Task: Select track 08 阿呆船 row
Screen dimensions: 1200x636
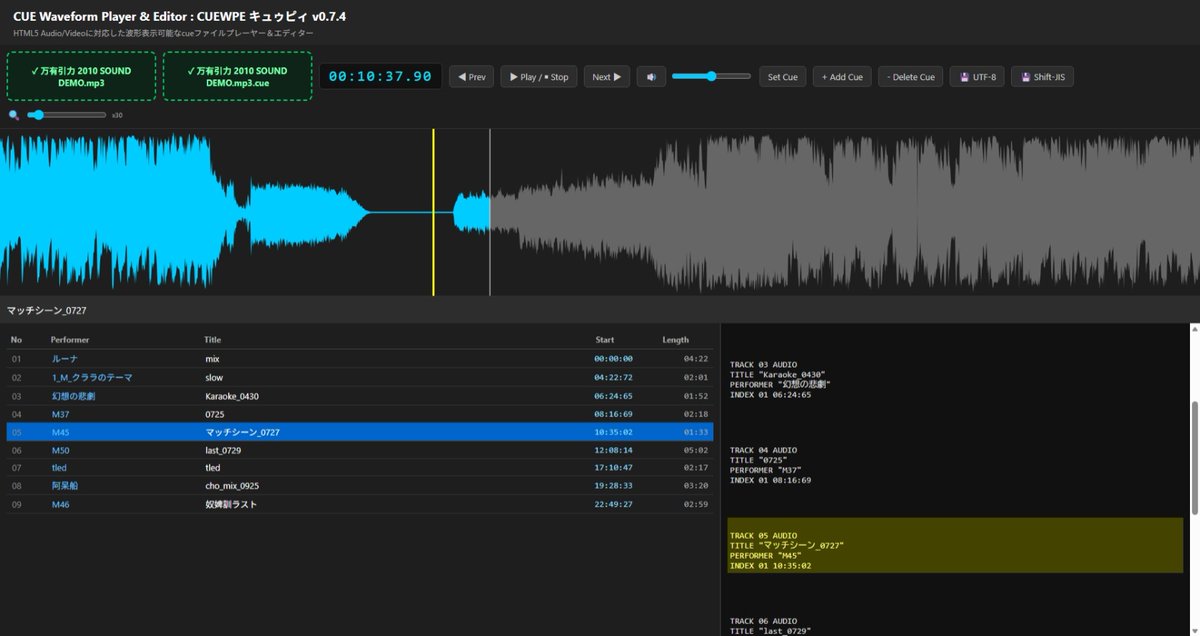Action: tap(360, 486)
